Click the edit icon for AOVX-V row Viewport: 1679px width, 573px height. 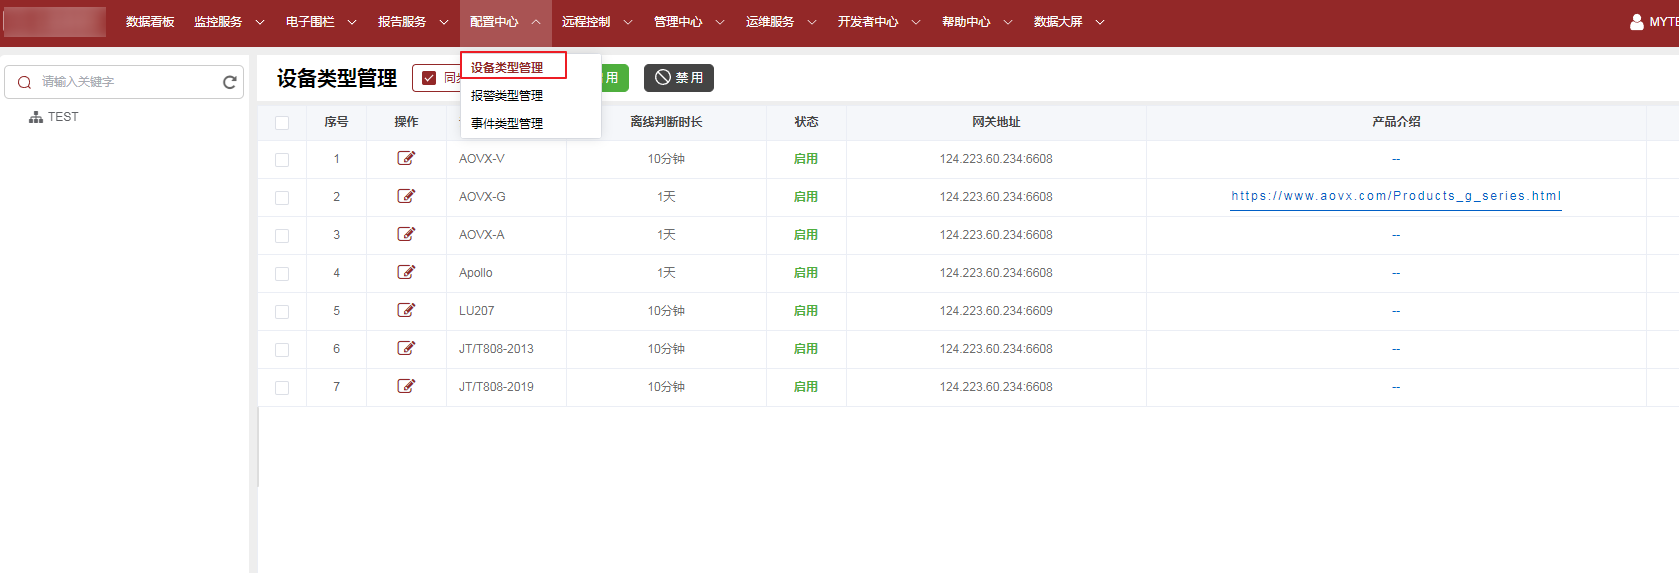[406, 158]
